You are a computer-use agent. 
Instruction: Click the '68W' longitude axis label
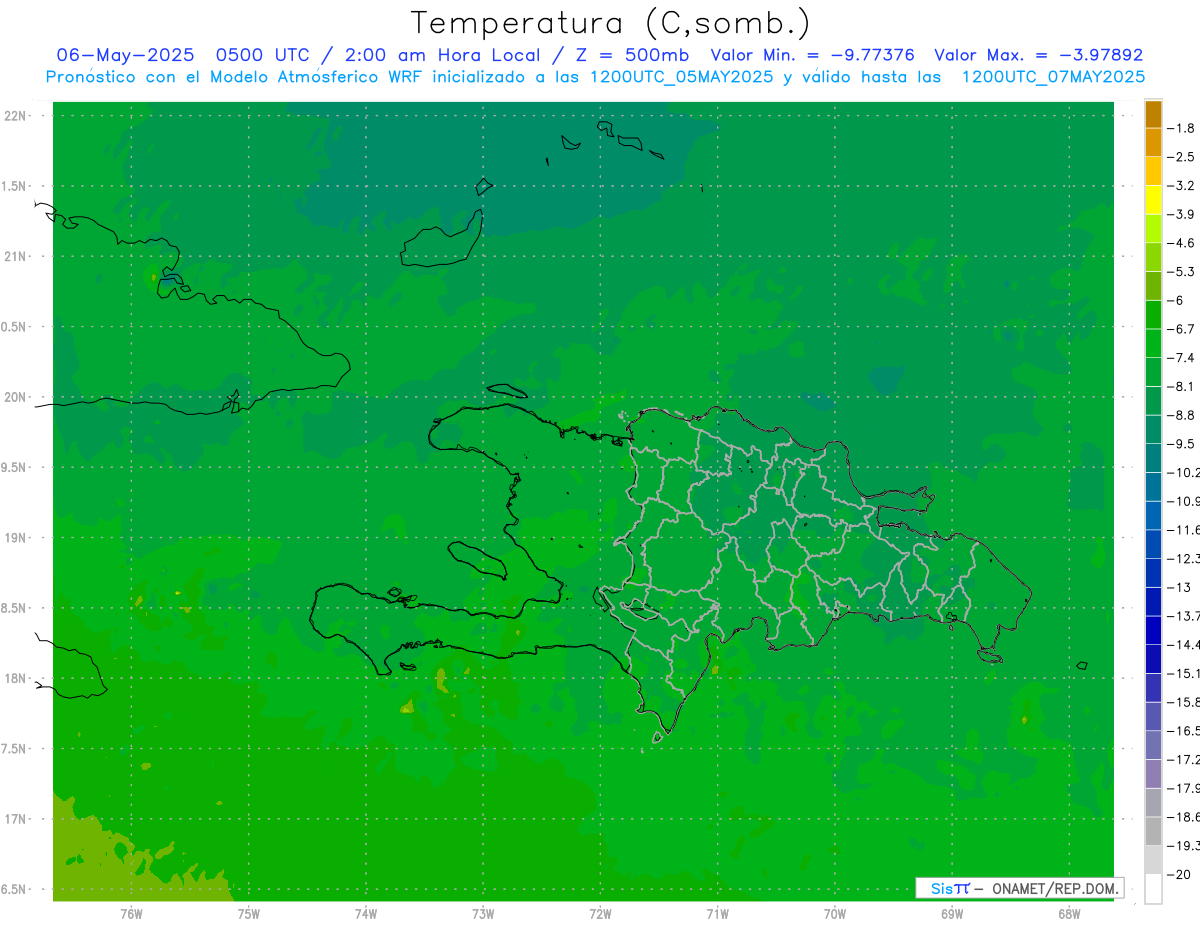click(1069, 914)
